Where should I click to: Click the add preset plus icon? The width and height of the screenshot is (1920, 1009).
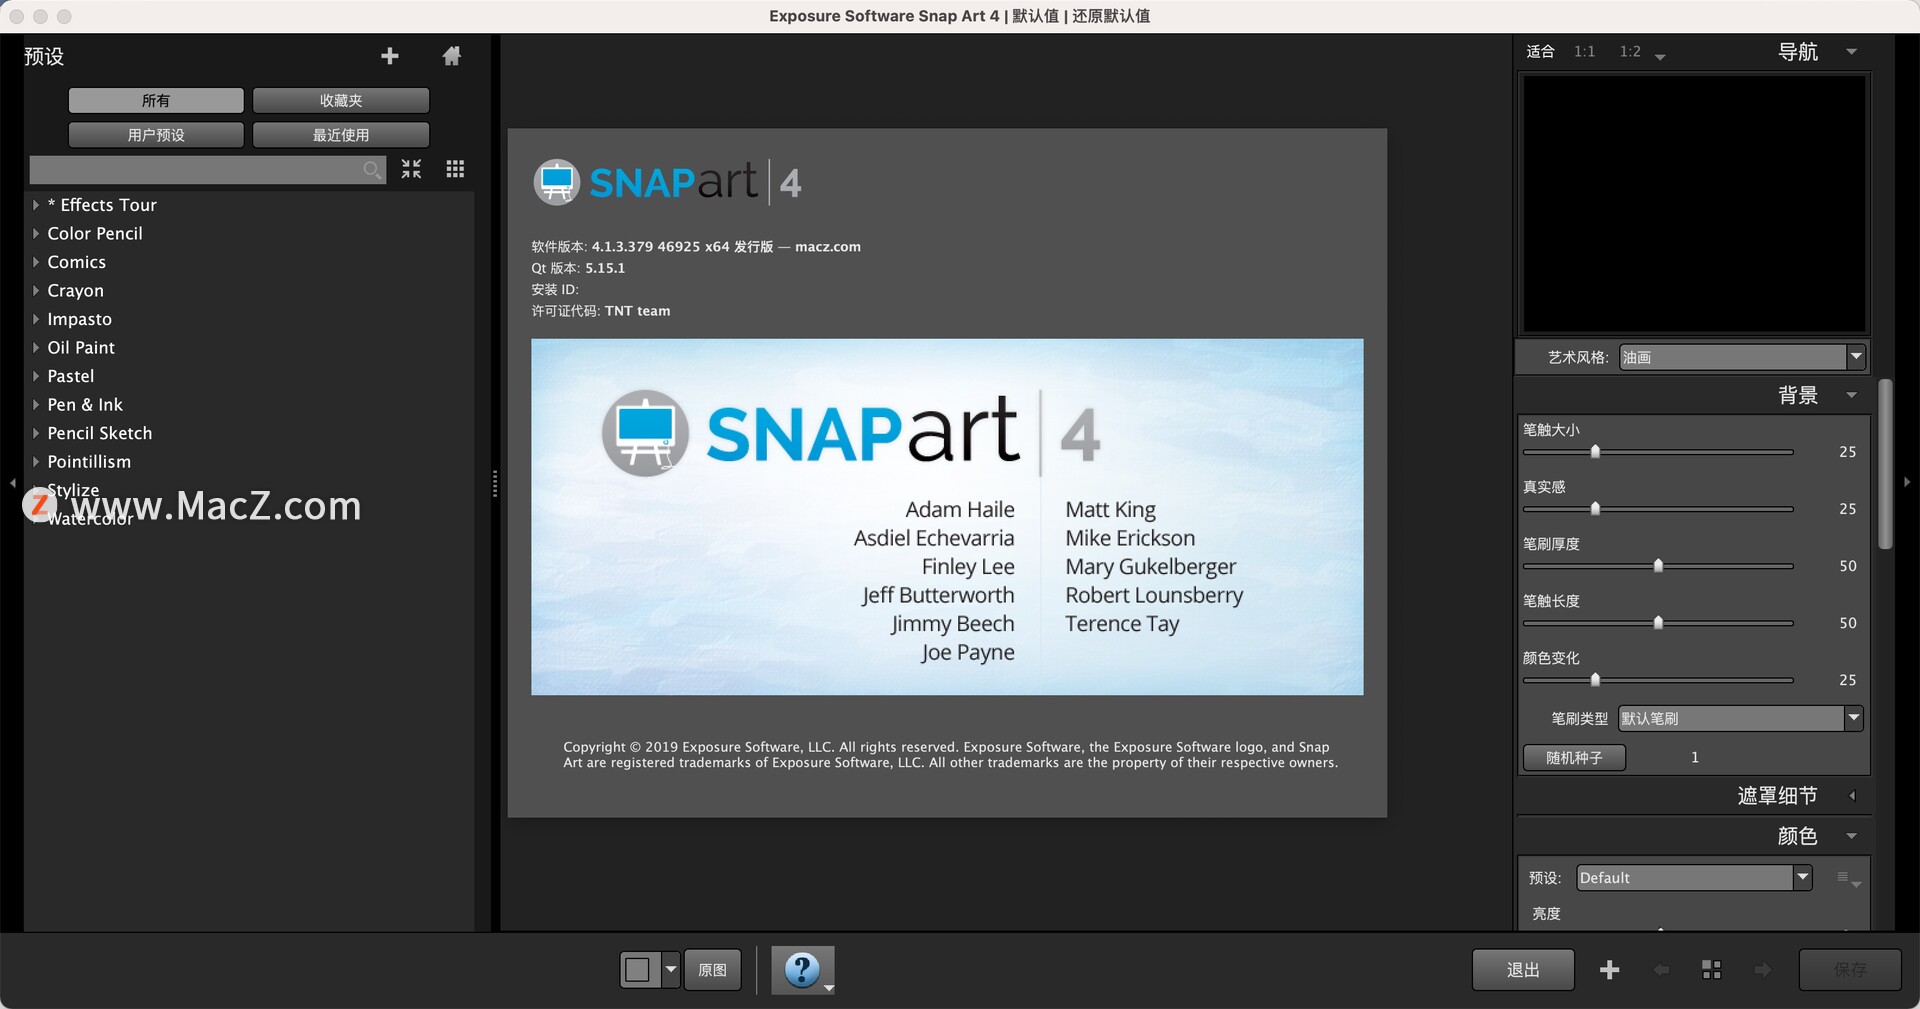(390, 56)
